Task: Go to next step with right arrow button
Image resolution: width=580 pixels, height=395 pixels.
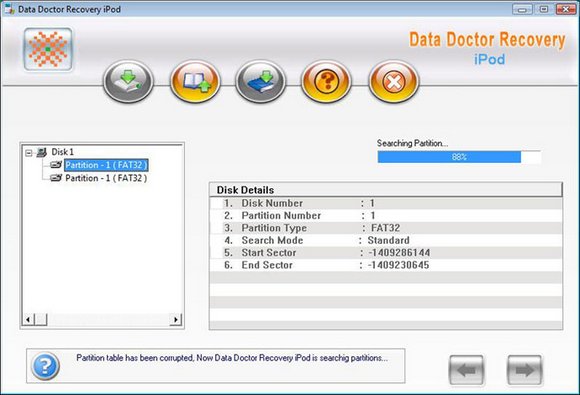Action: [x=525, y=370]
